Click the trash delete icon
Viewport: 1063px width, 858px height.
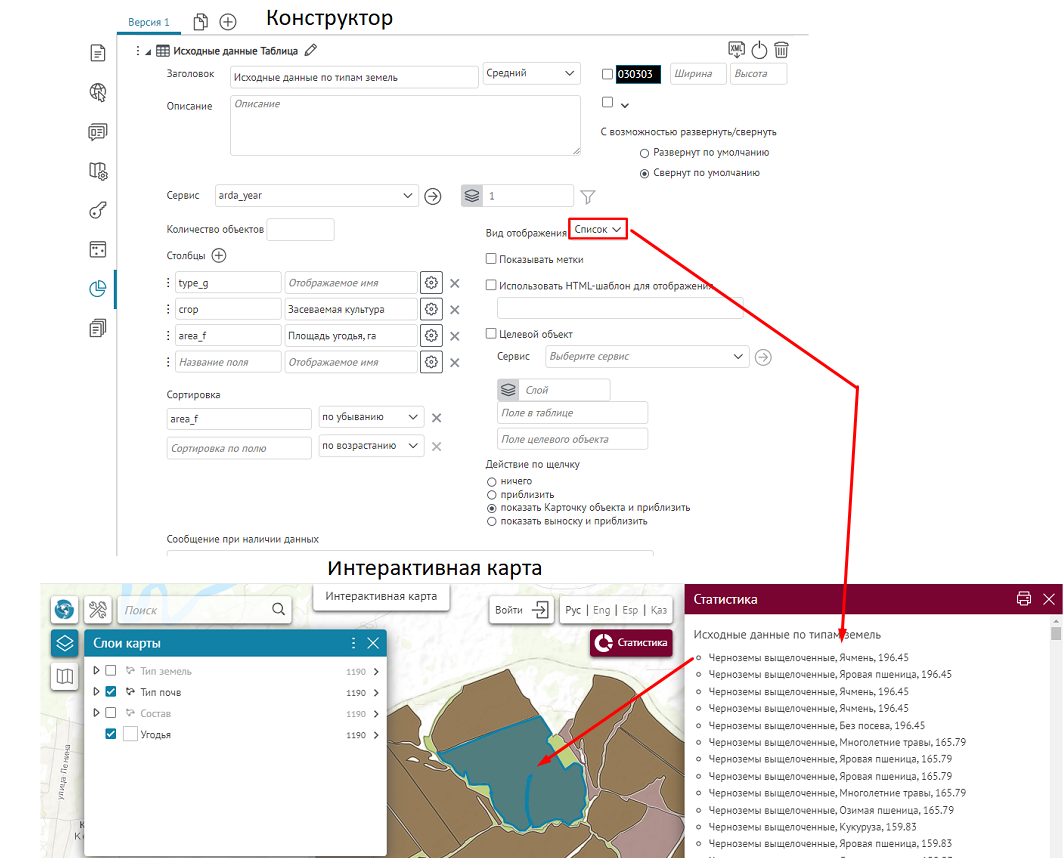click(x=782, y=50)
